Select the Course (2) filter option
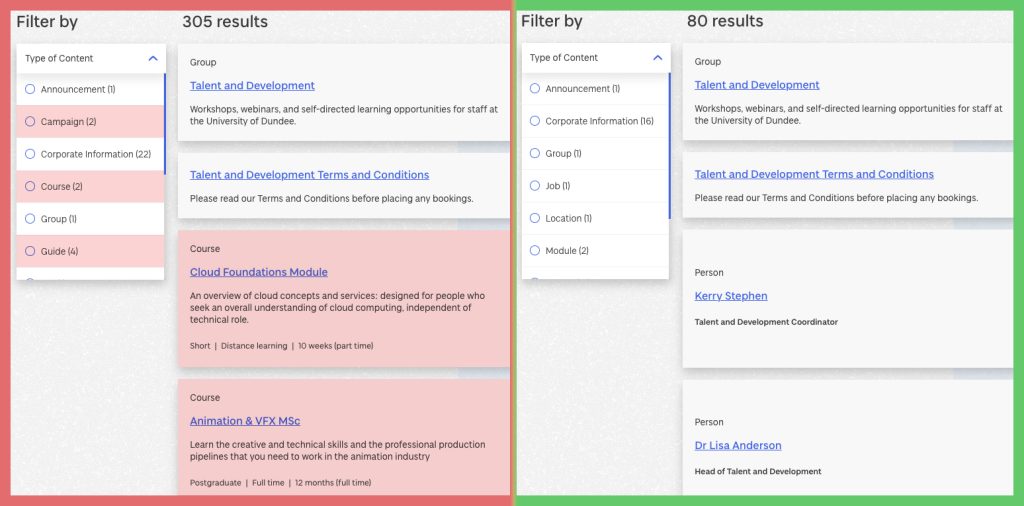This screenshot has height=506, width=1024. pyautogui.click(x=31, y=187)
